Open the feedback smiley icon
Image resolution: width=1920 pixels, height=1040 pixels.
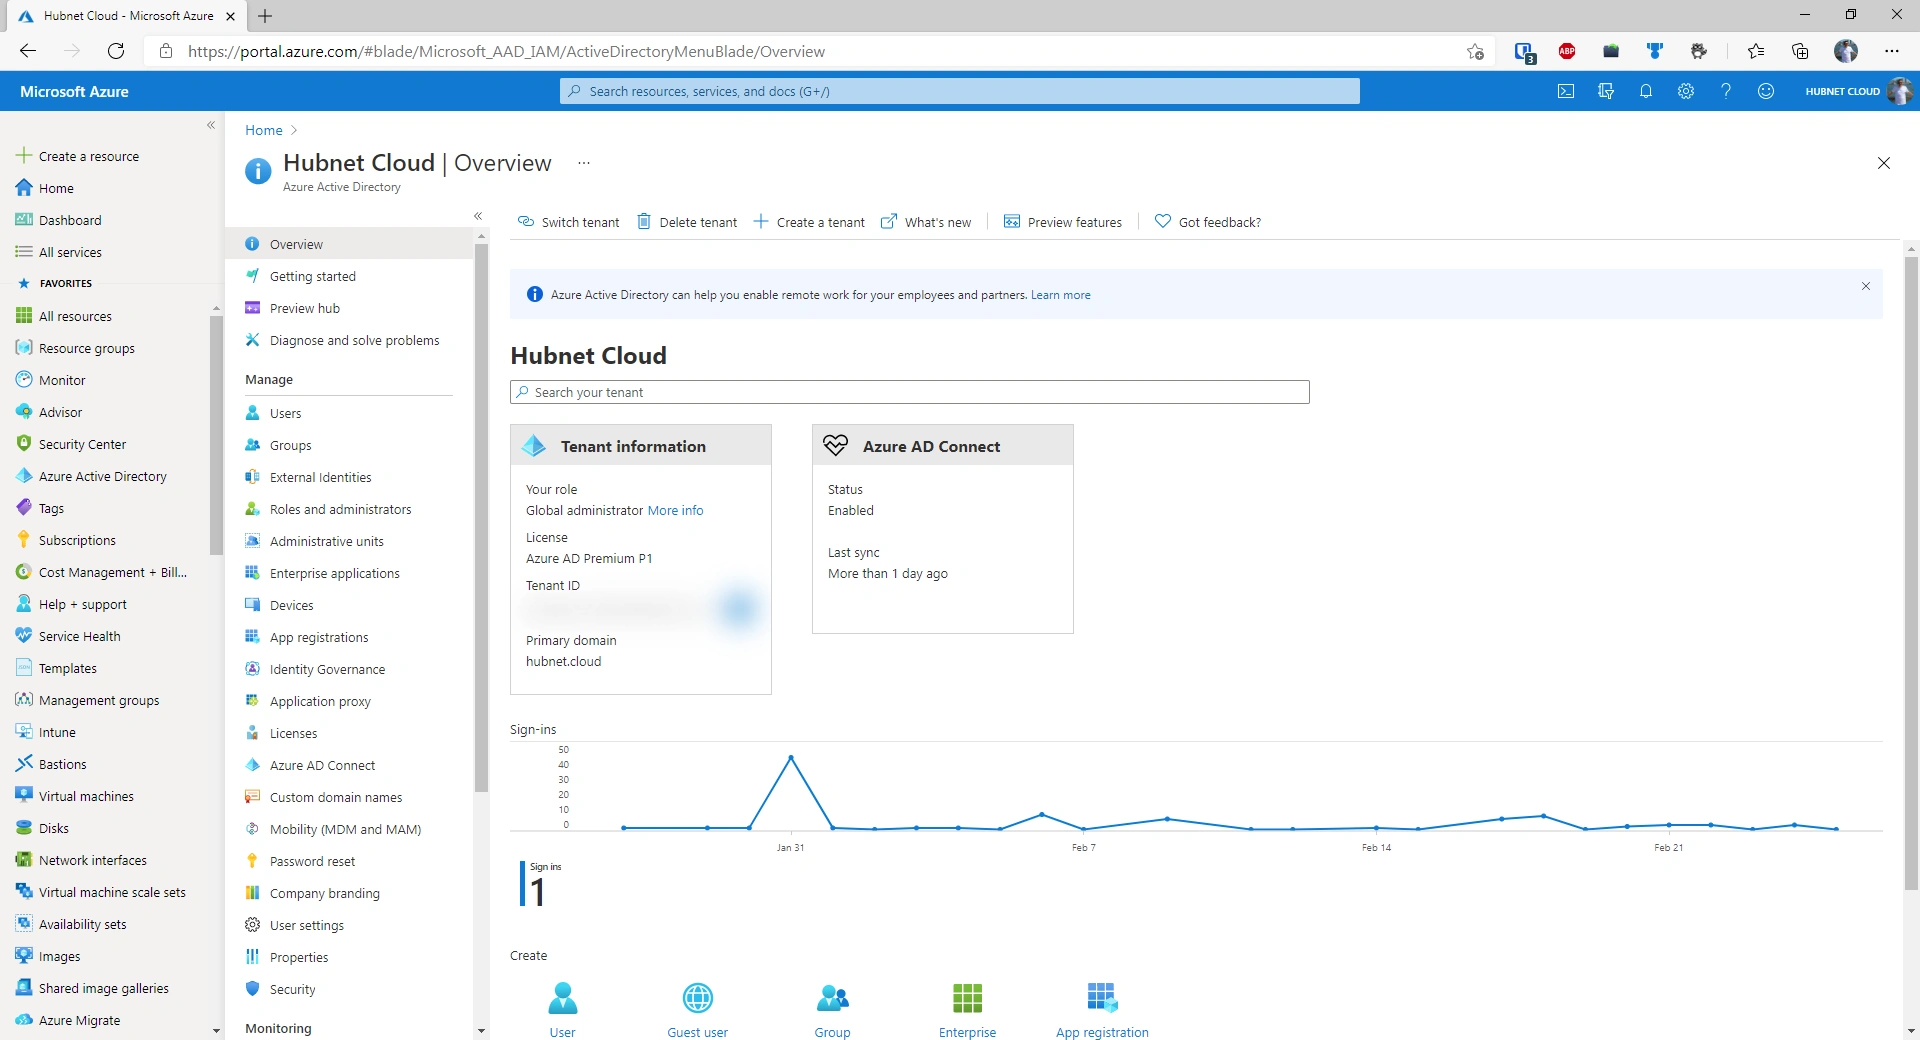[1766, 91]
